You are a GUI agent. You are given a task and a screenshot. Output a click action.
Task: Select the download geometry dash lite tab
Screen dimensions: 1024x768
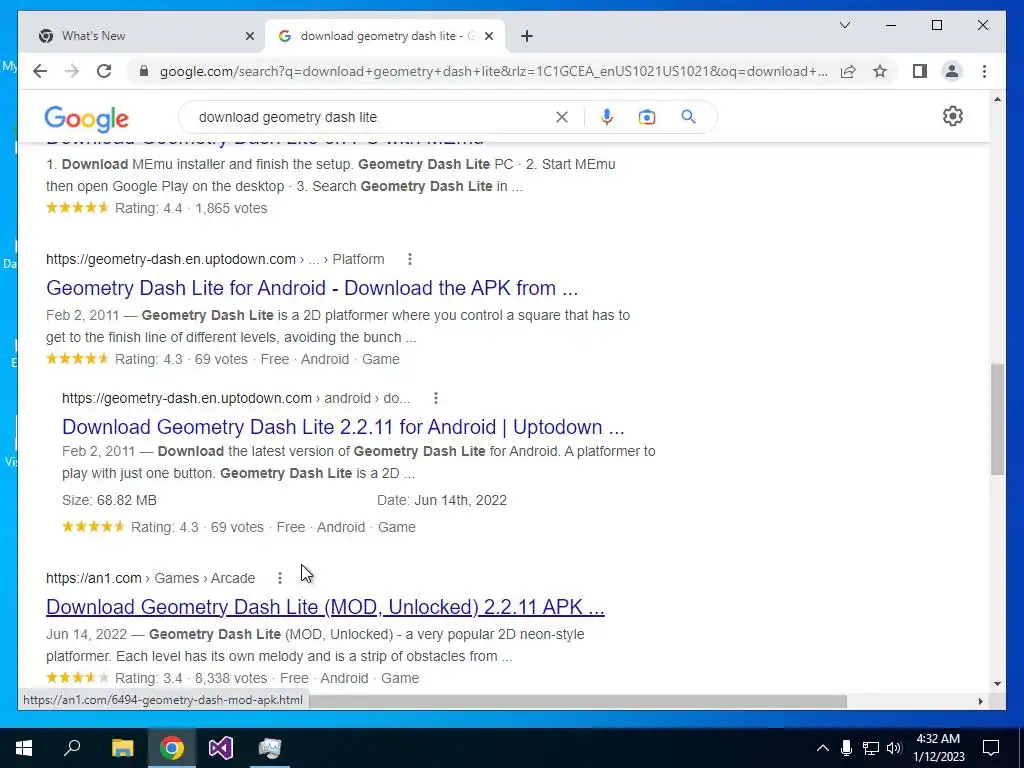coord(385,36)
